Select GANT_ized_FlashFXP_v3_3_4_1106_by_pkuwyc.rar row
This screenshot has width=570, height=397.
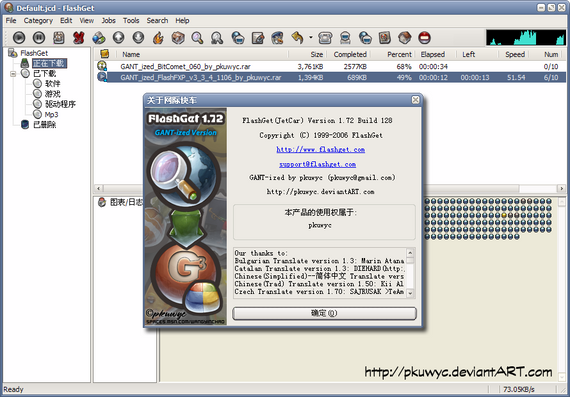[x=330, y=77]
